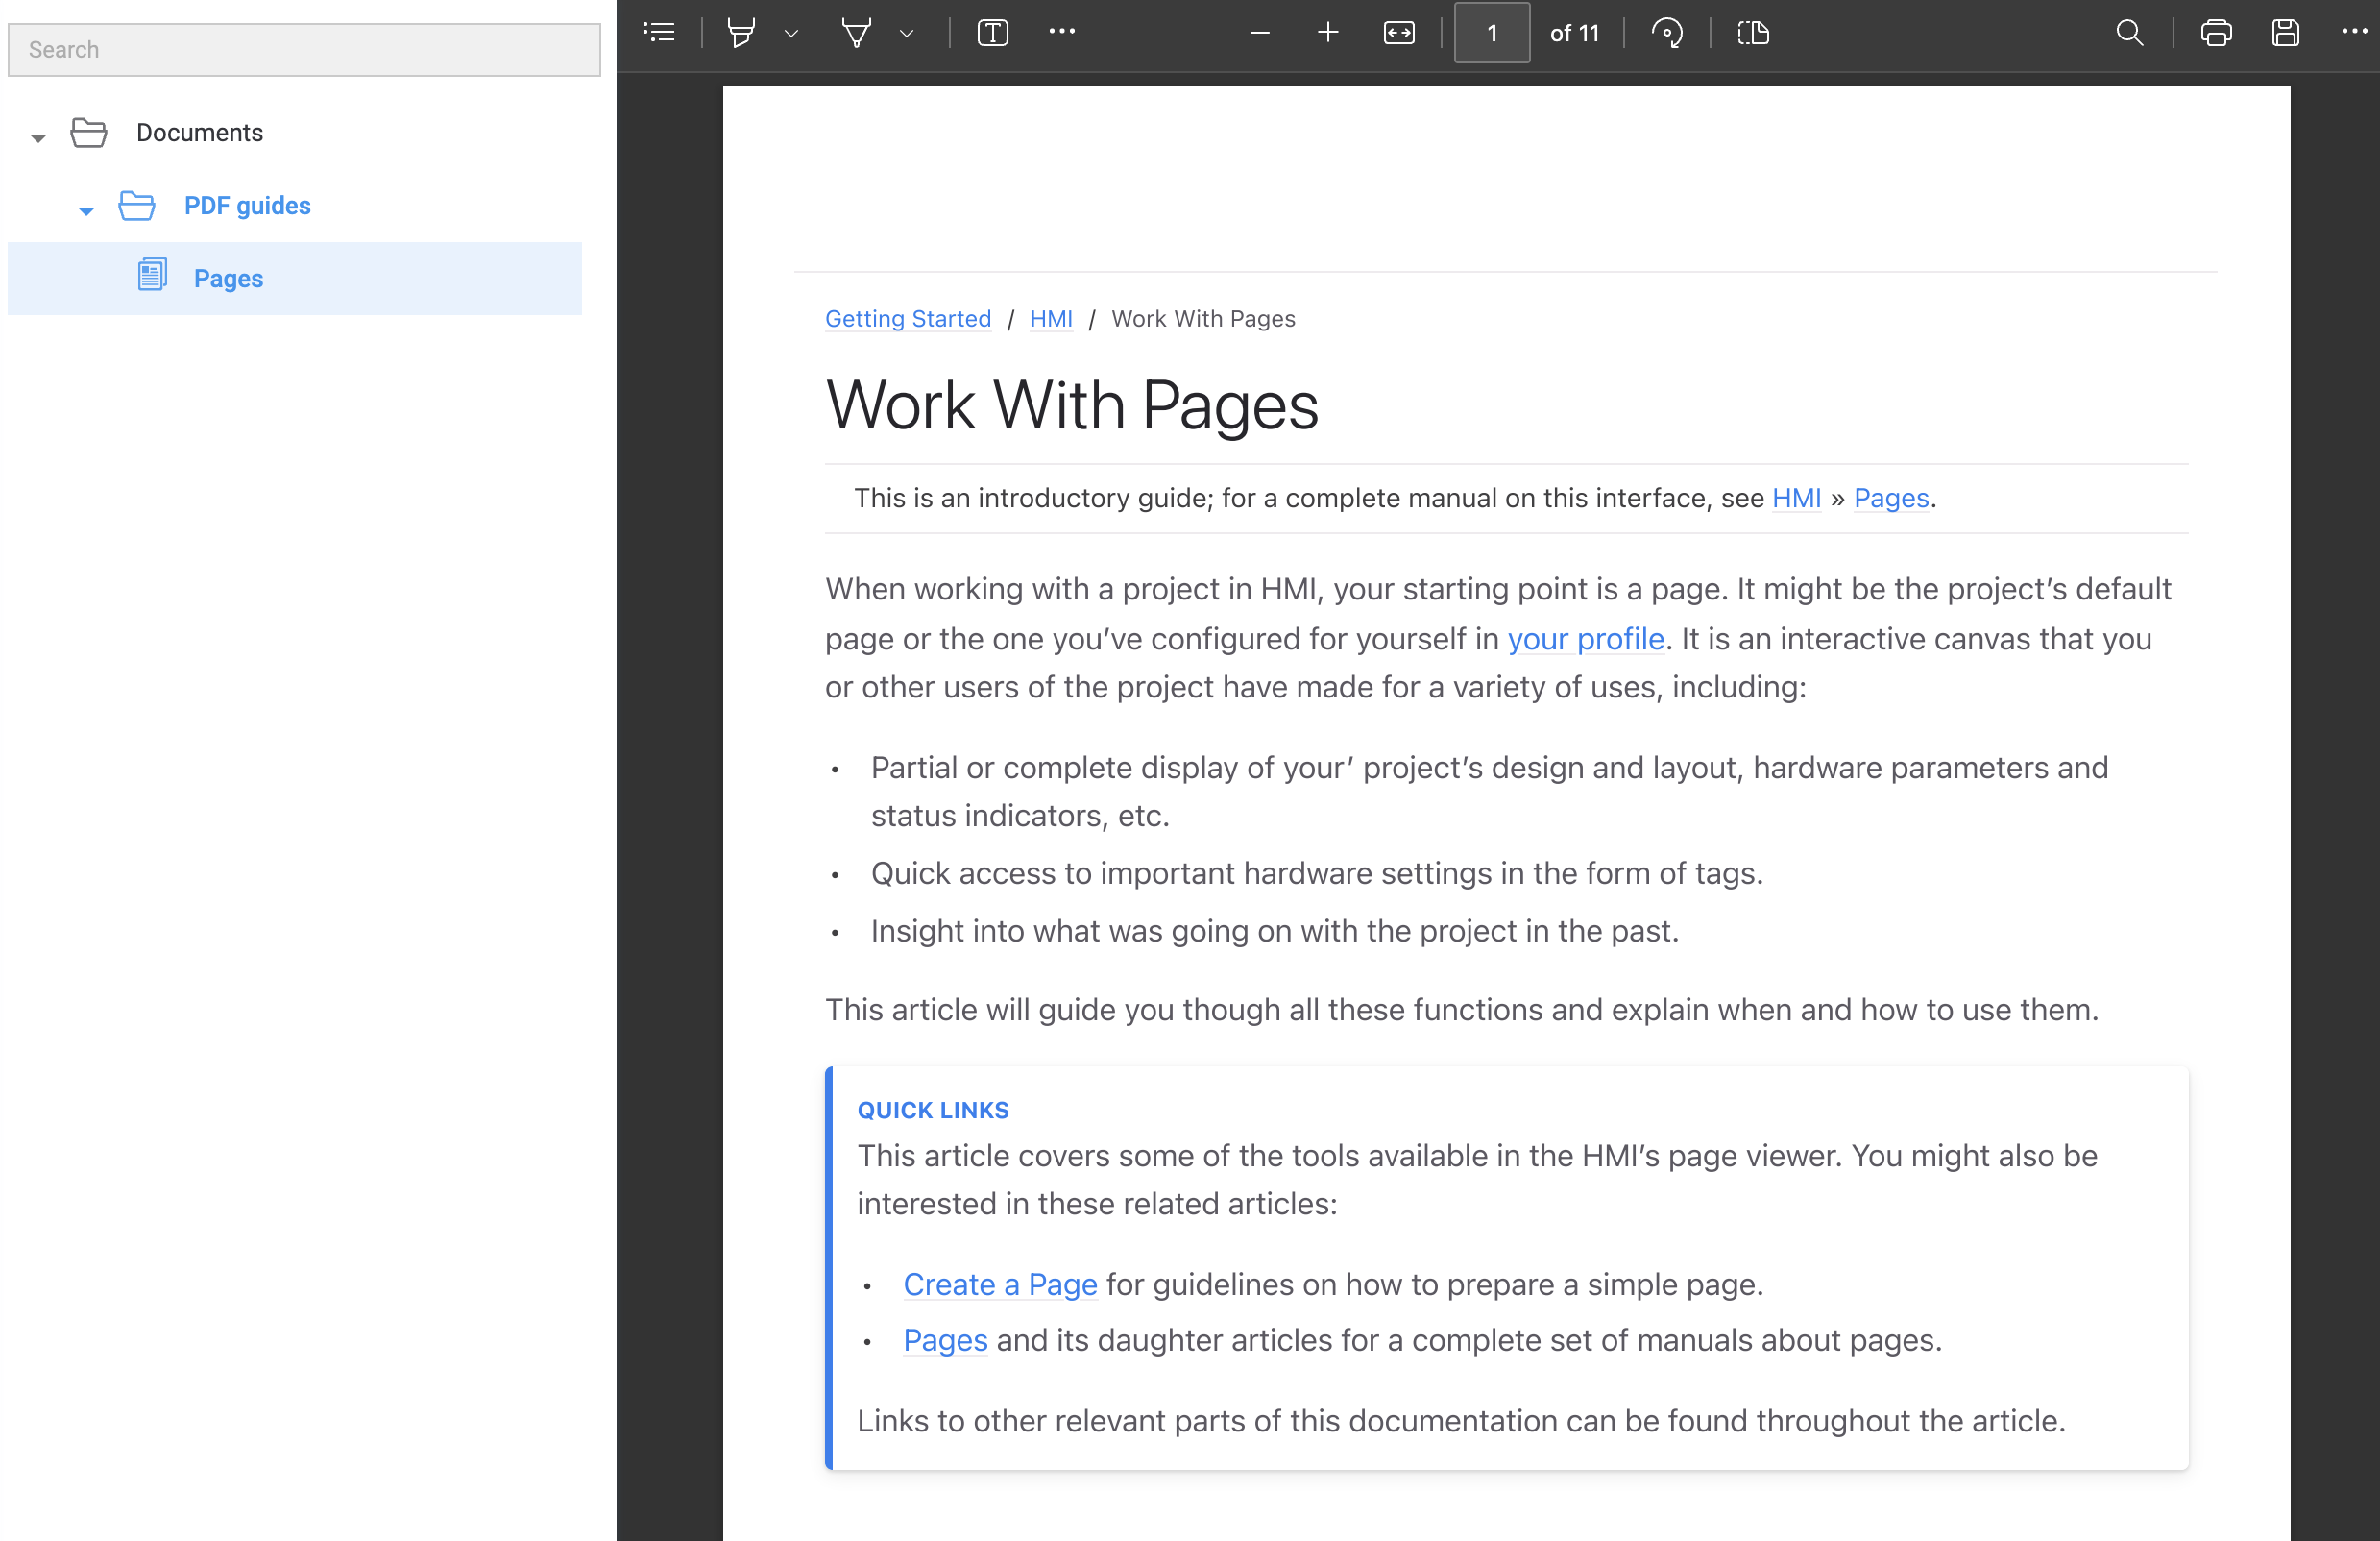The image size is (2380, 1541).
Task: Rotate the document with the rotate icon
Action: coord(1667,33)
